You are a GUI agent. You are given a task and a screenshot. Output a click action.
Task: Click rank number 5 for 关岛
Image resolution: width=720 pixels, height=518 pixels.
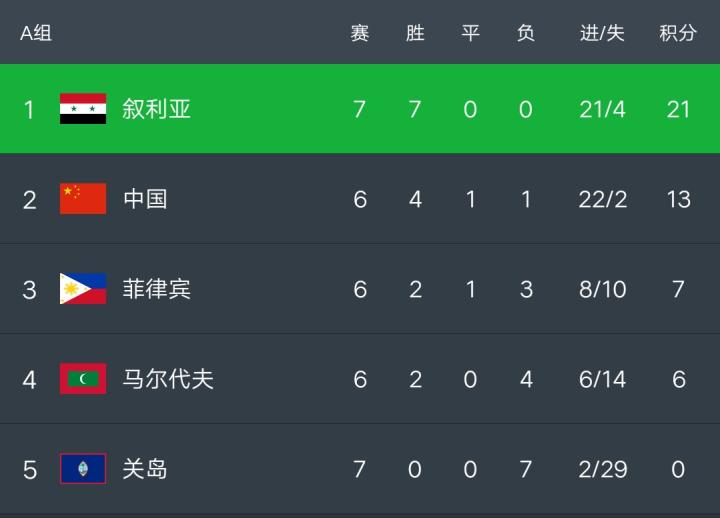coord(30,469)
